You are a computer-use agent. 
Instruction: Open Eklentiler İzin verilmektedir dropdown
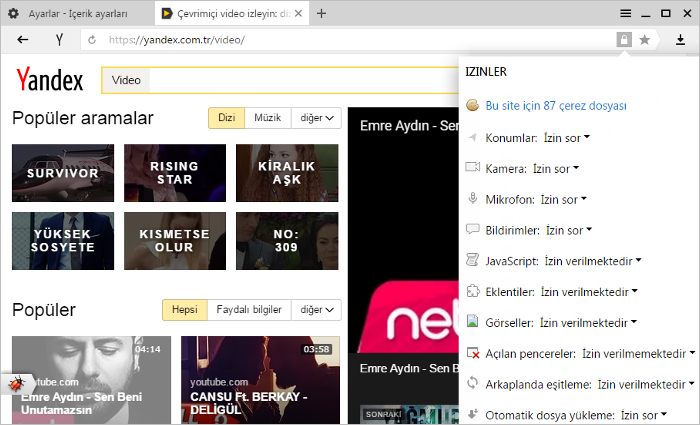[x=589, y=292]
